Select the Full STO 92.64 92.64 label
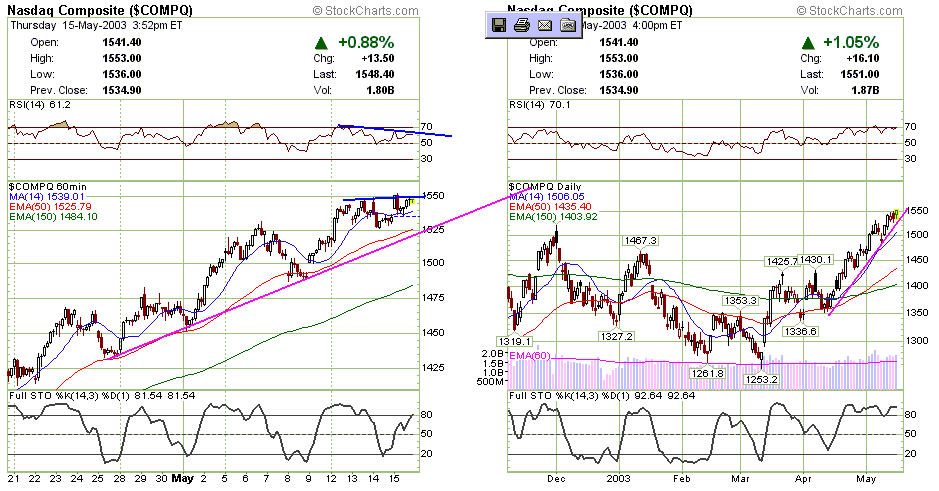 pos(602,396)
